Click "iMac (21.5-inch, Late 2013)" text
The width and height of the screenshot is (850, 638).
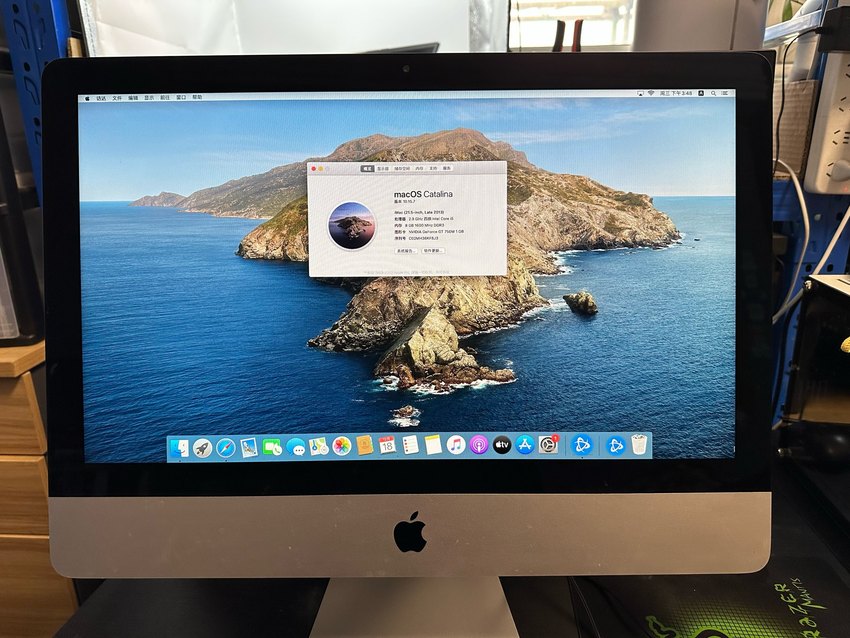point(418,212)
